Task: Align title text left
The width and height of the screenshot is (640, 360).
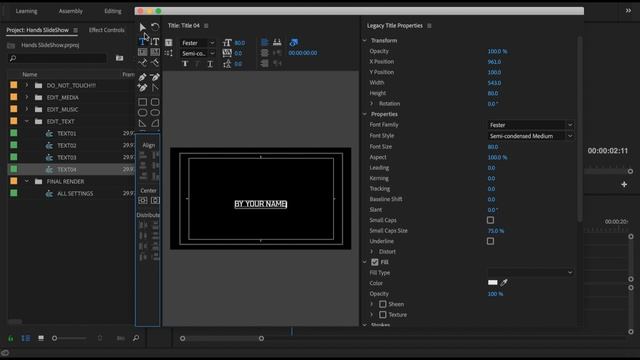Action: (x=264, y=42)
